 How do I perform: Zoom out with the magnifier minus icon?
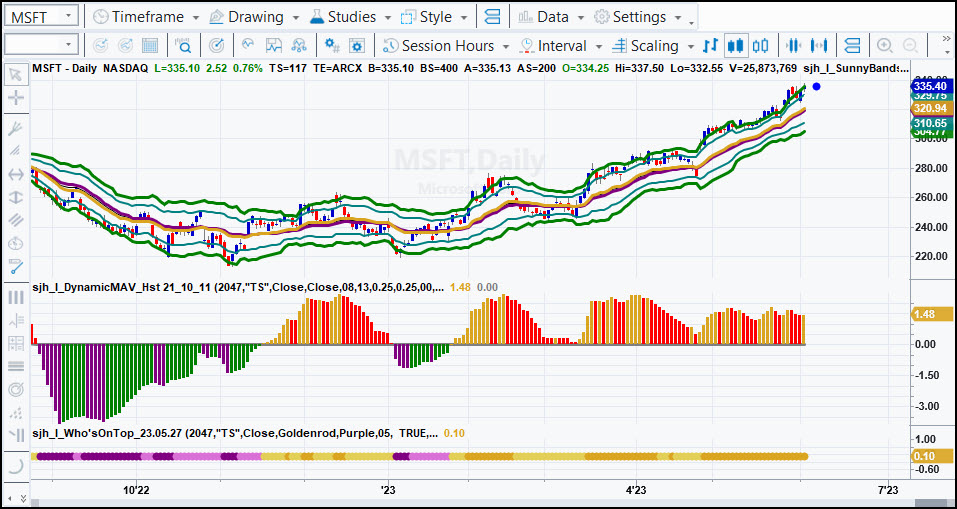pos(909,46)
